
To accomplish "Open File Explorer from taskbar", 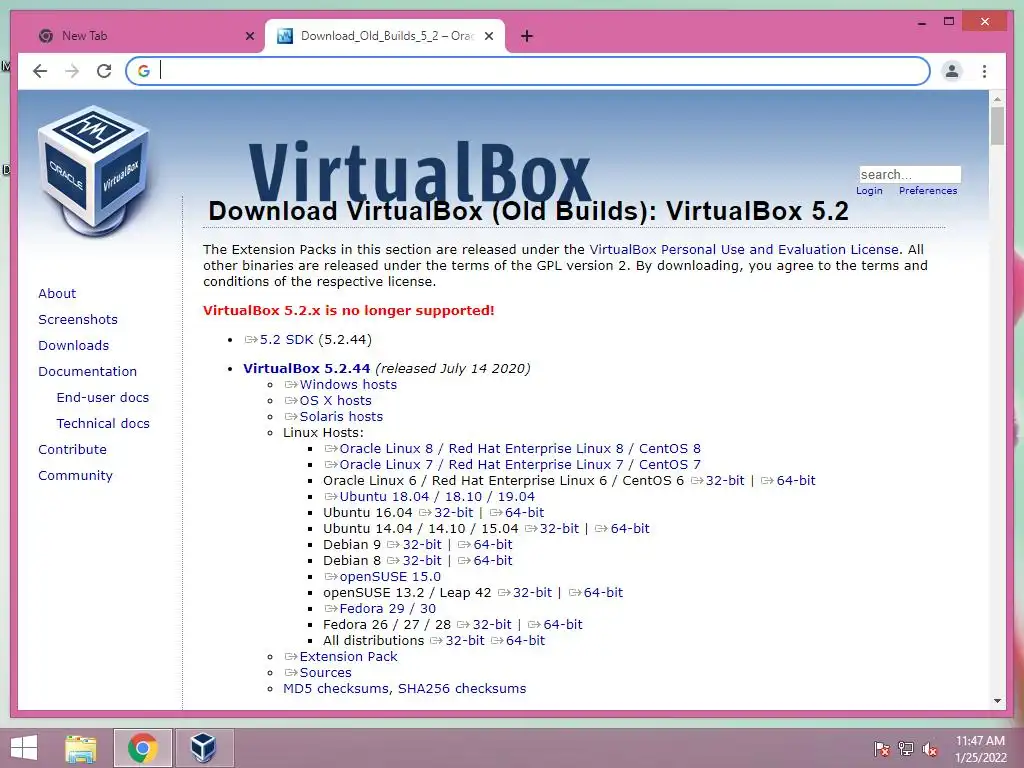I will coord(80,748).
